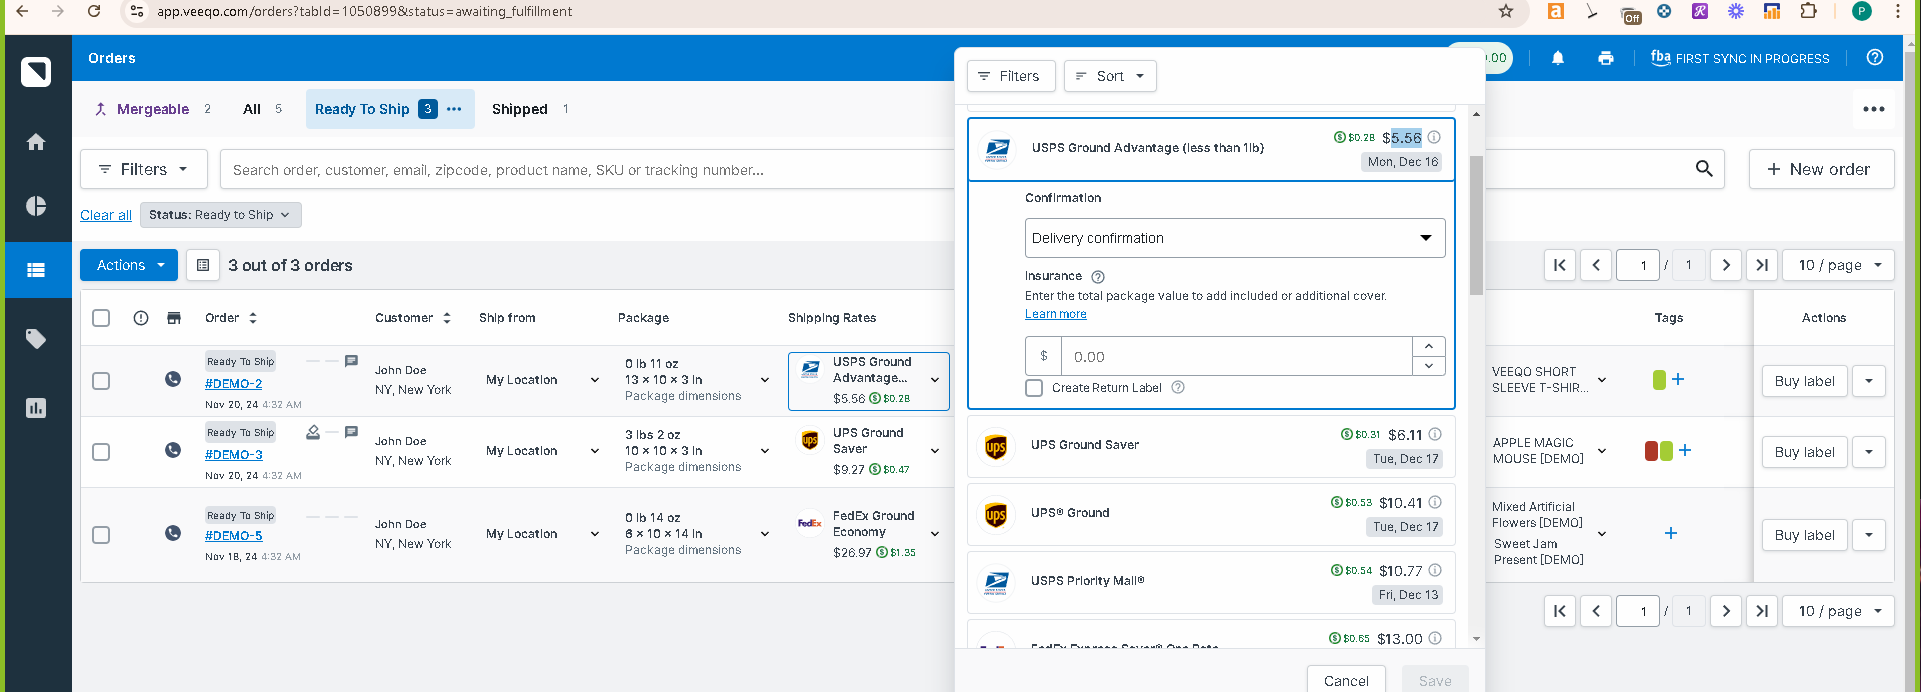The image size is (1921, 692).
Task: Open Buy label arrow dropdown for APPLE MAGIC MOUSE
Action: 1869,452
